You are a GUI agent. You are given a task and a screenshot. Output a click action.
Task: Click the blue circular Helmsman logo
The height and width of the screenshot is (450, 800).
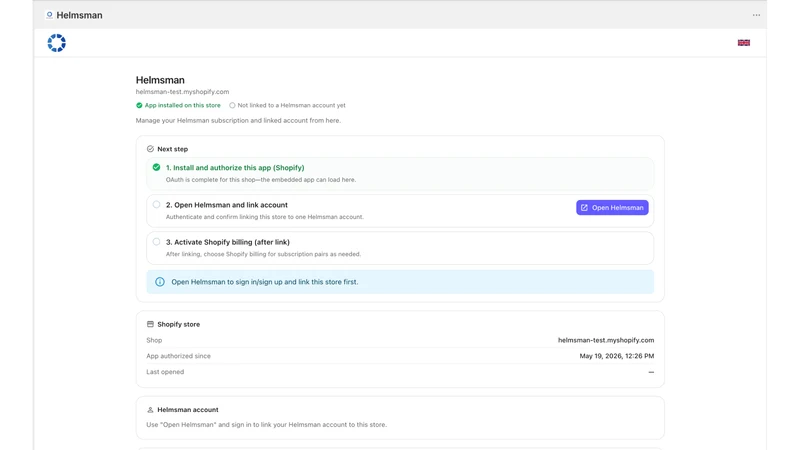[x=57, y=43]
